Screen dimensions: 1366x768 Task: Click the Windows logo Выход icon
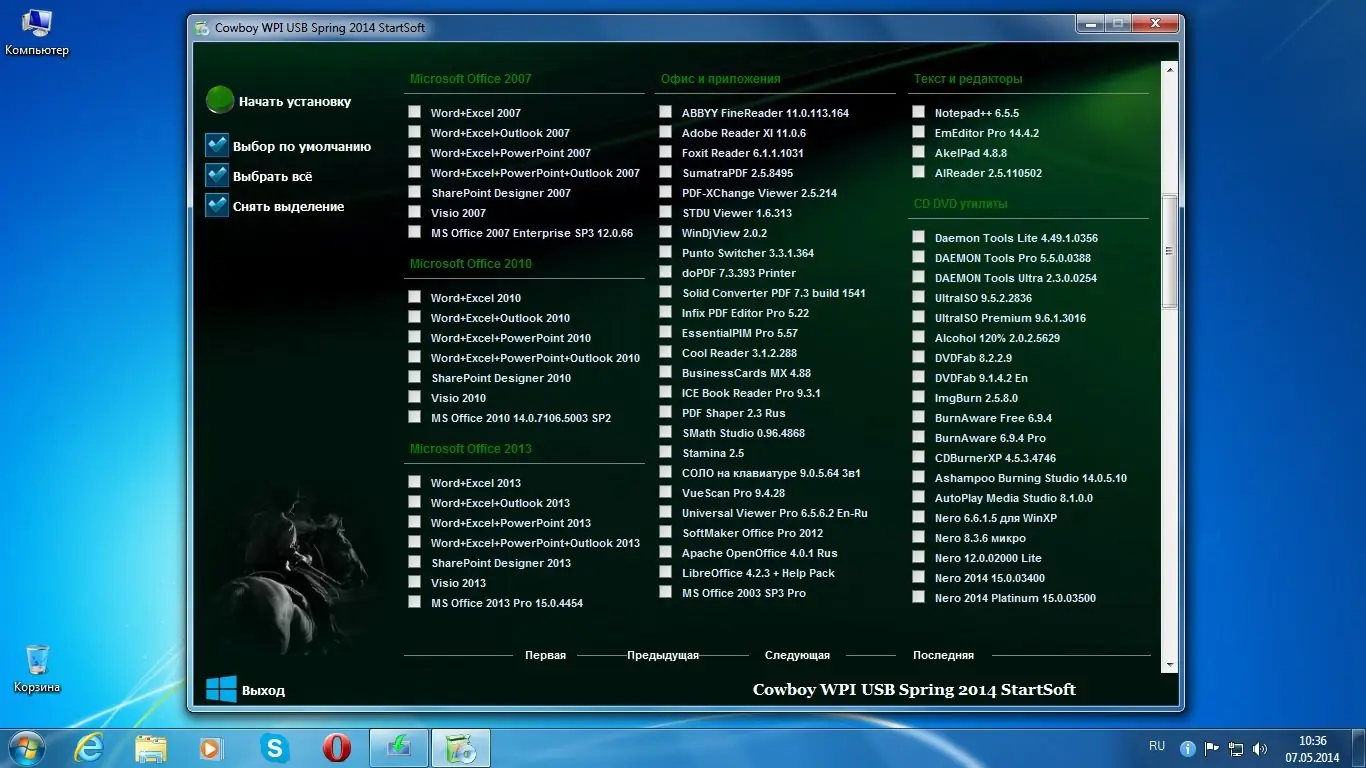click(221, 689)
